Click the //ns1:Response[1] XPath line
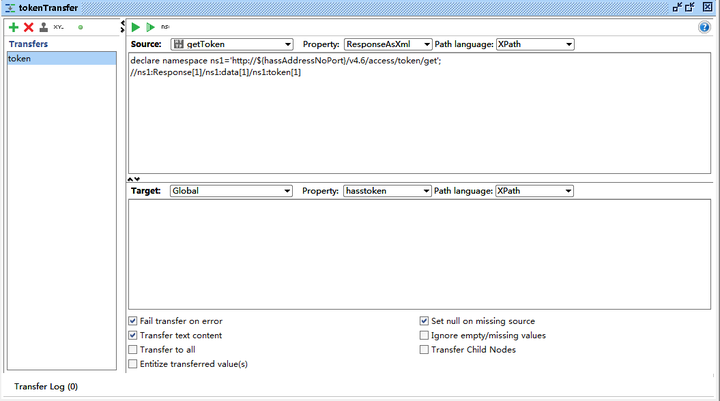 215,72
